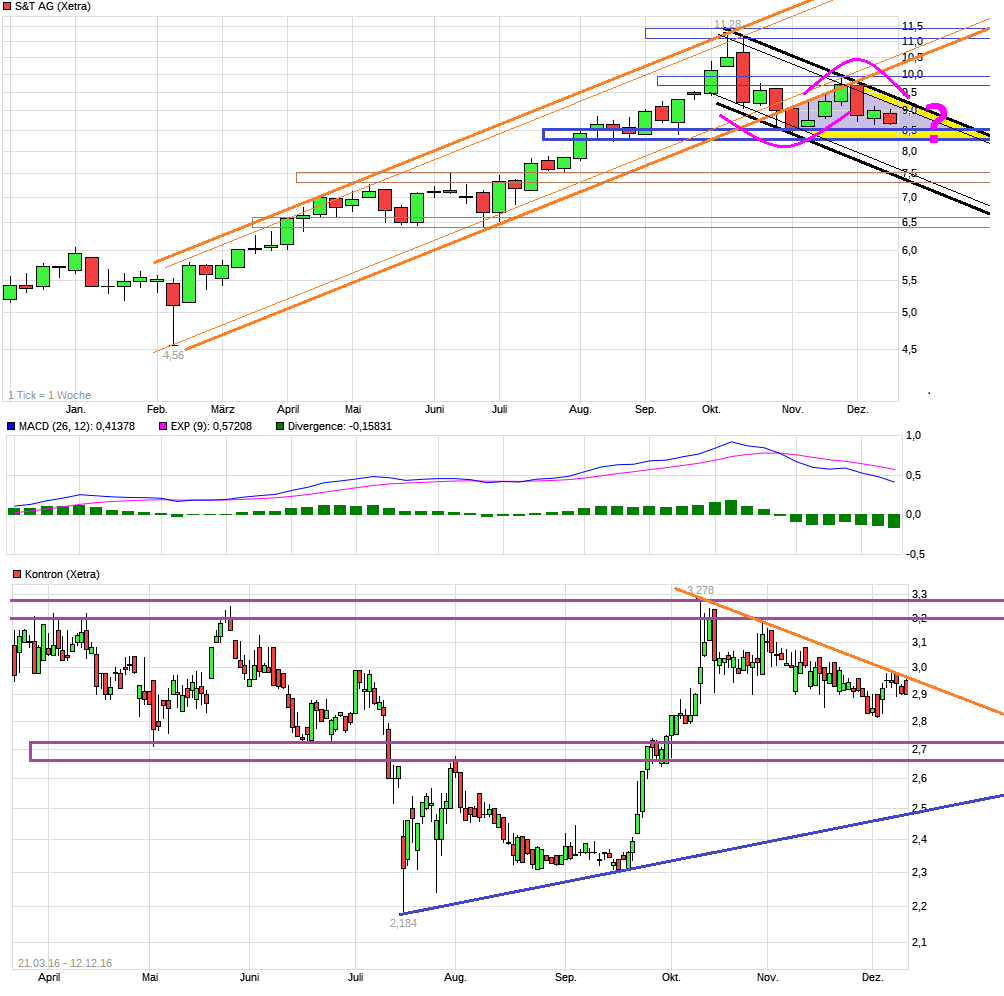Click the 3,3 price level on Kontron axis
Screen dimensions: 1004x996
click(x=919, y=594)
